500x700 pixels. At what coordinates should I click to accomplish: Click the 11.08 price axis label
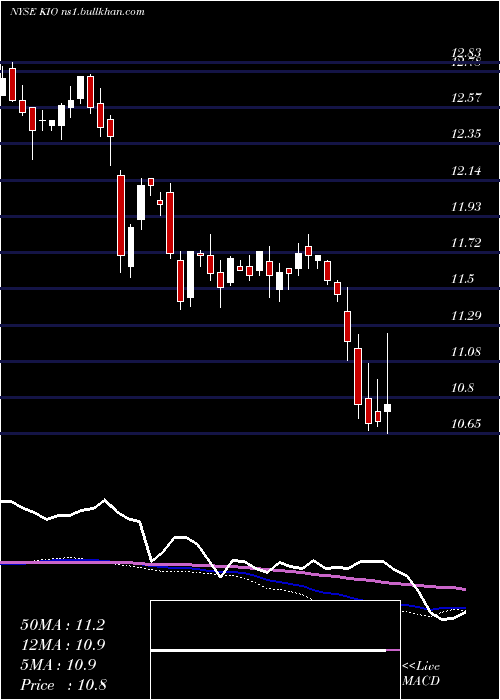[x=466, y=352]
